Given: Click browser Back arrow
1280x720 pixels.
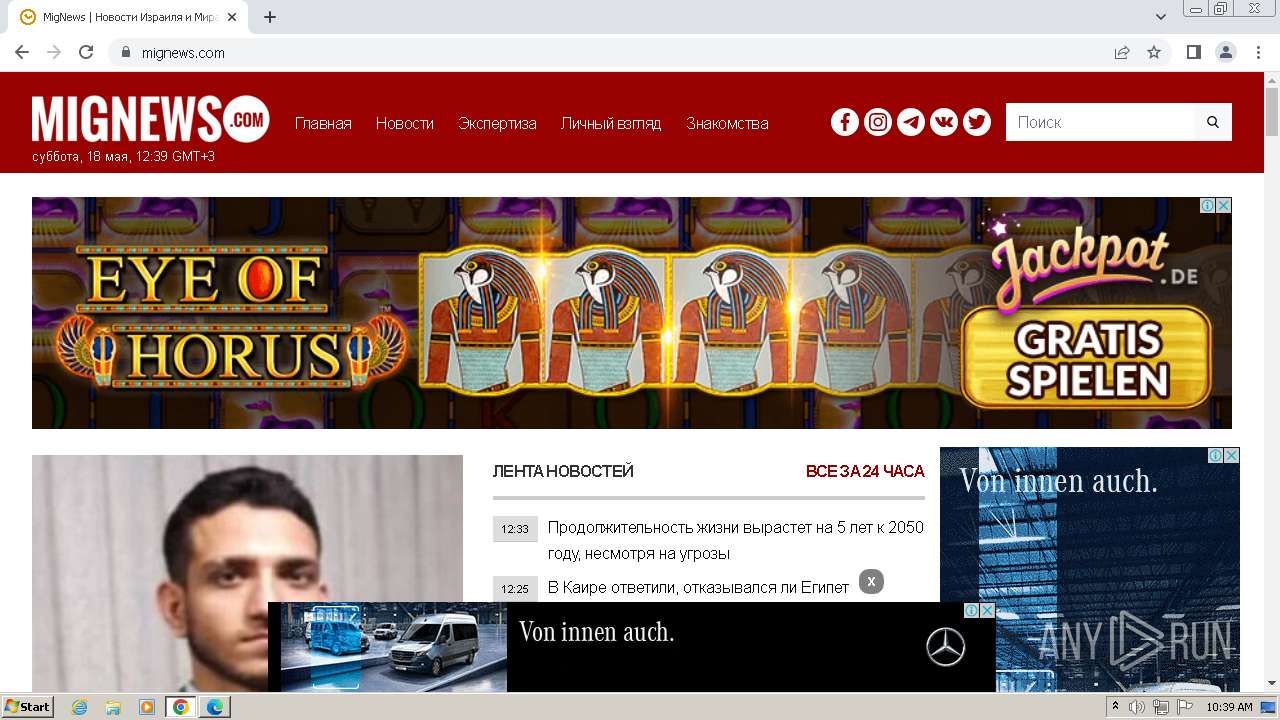Looking at the screenshot, I should pyautogui.click(x=22, y=52).
